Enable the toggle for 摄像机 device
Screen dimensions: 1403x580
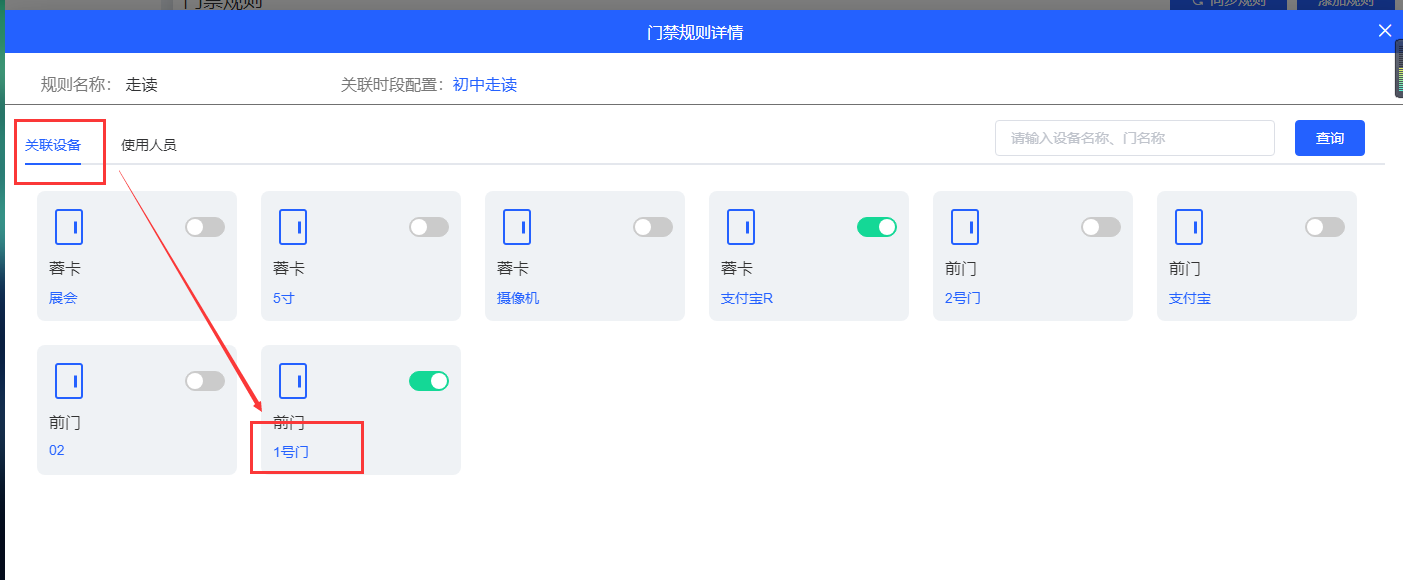tap(653, 227)
